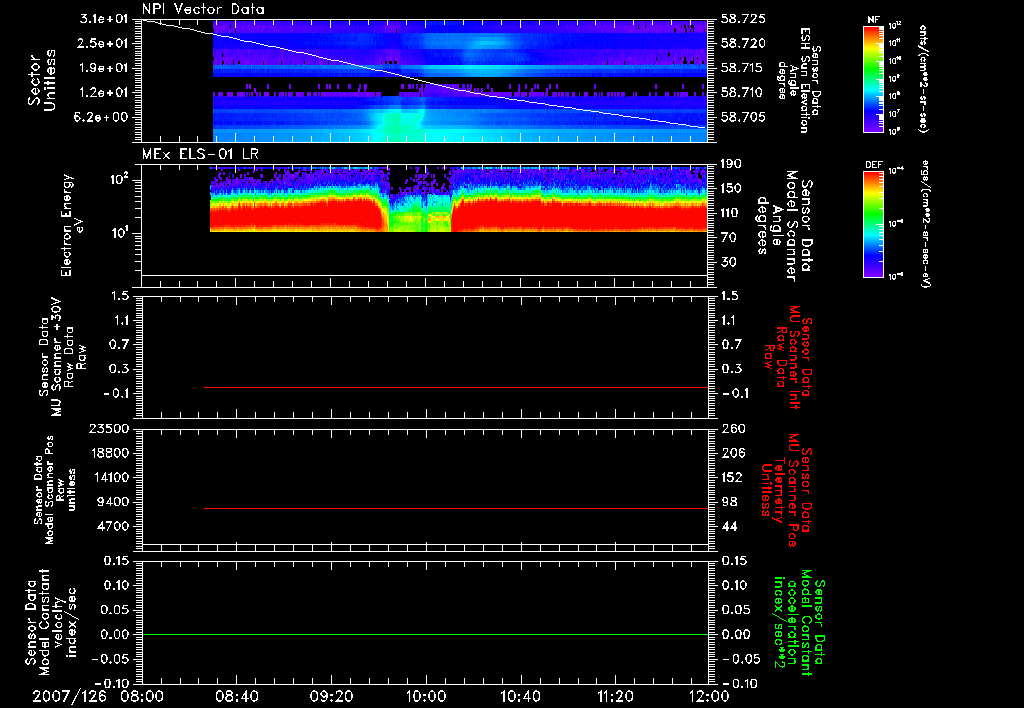Image resolution: width=1024 pixels, height=708 pixels.
Task: Click the 23500 scanner position tick value
Action: pos(109,428)
